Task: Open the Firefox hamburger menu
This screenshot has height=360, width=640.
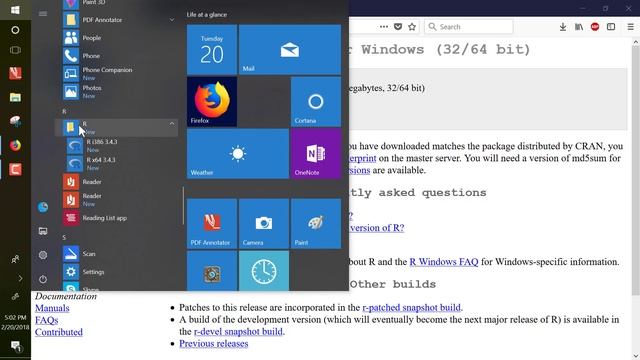Action: click(631, 27)
